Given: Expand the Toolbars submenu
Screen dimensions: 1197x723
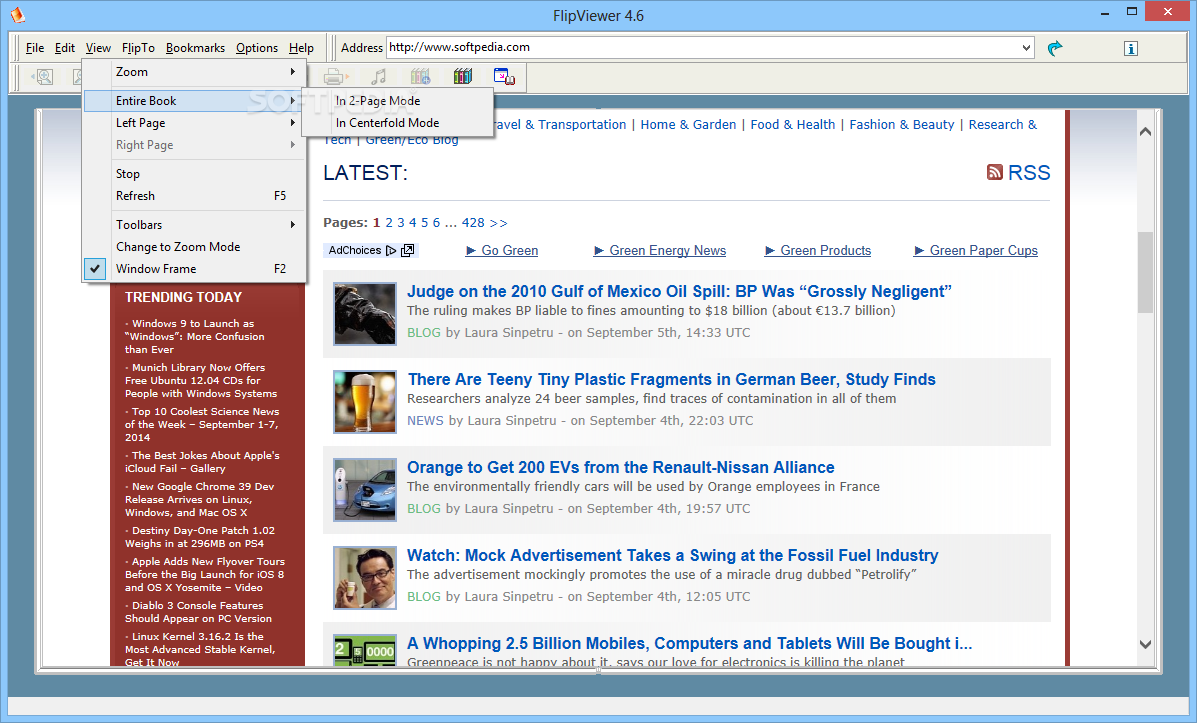Looking at the screenshot, I should [x=195, y=224].
